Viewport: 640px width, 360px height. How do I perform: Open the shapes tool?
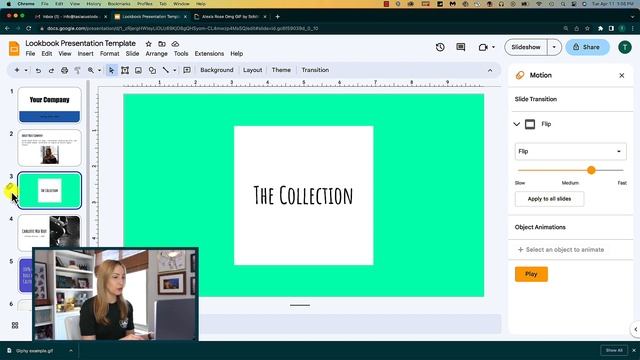tap(152, 70)
